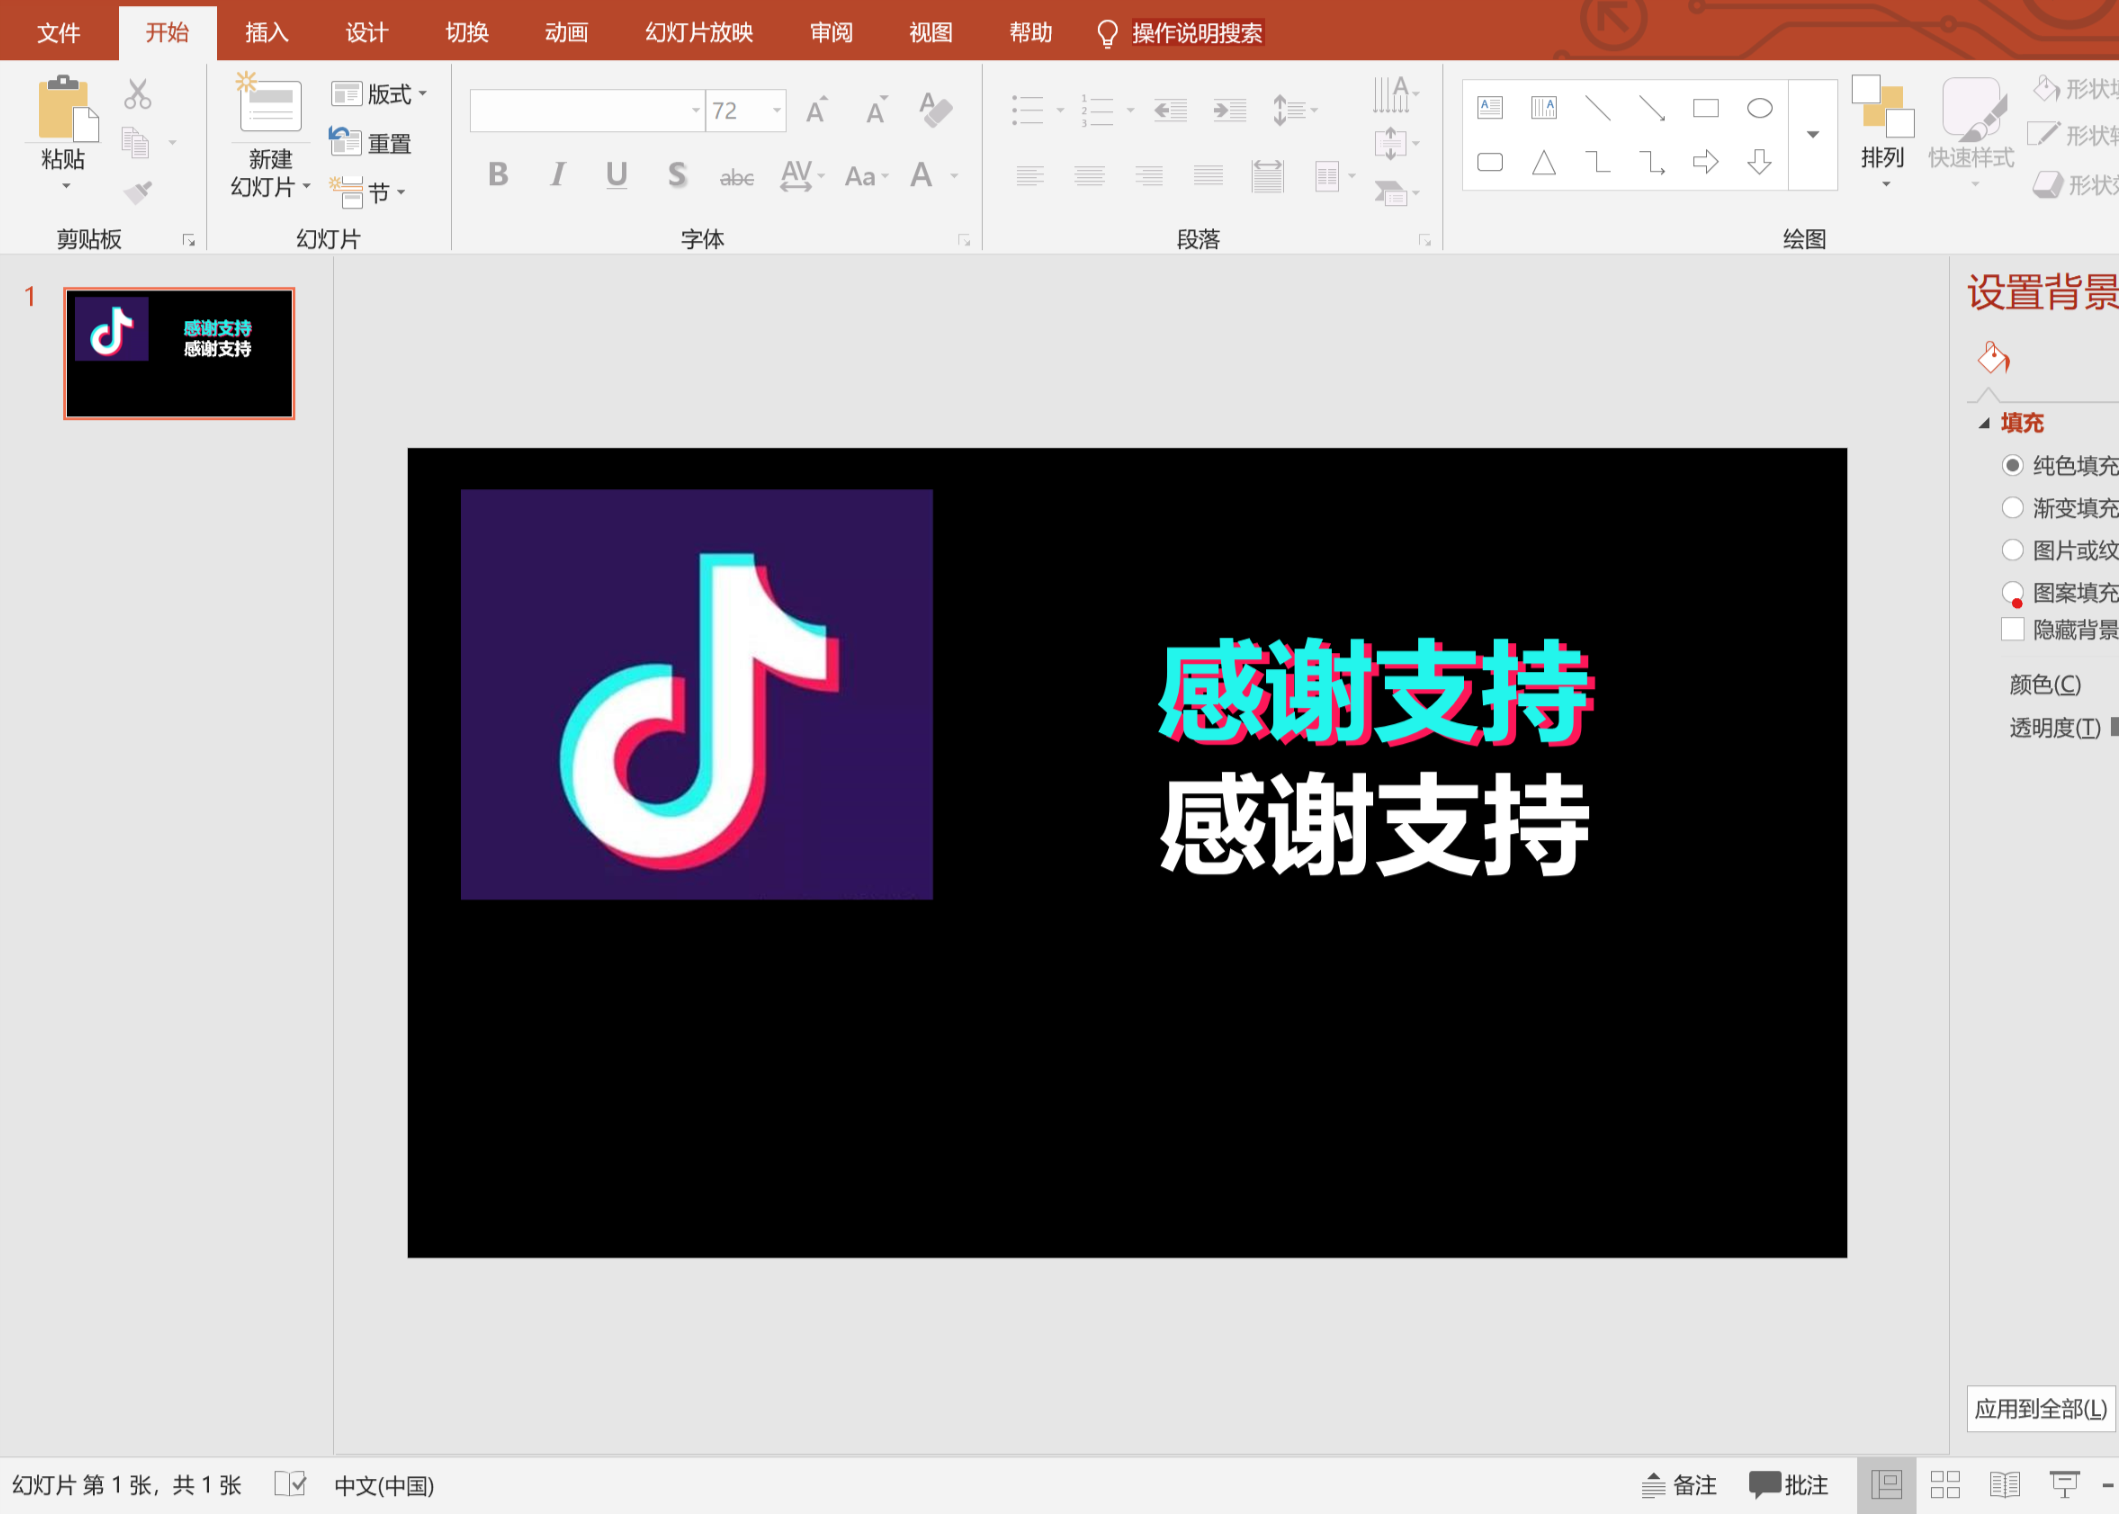Toggle hide background graphics checkbox
This screenshot has width=2119, height=1514.
(2013, 629)
